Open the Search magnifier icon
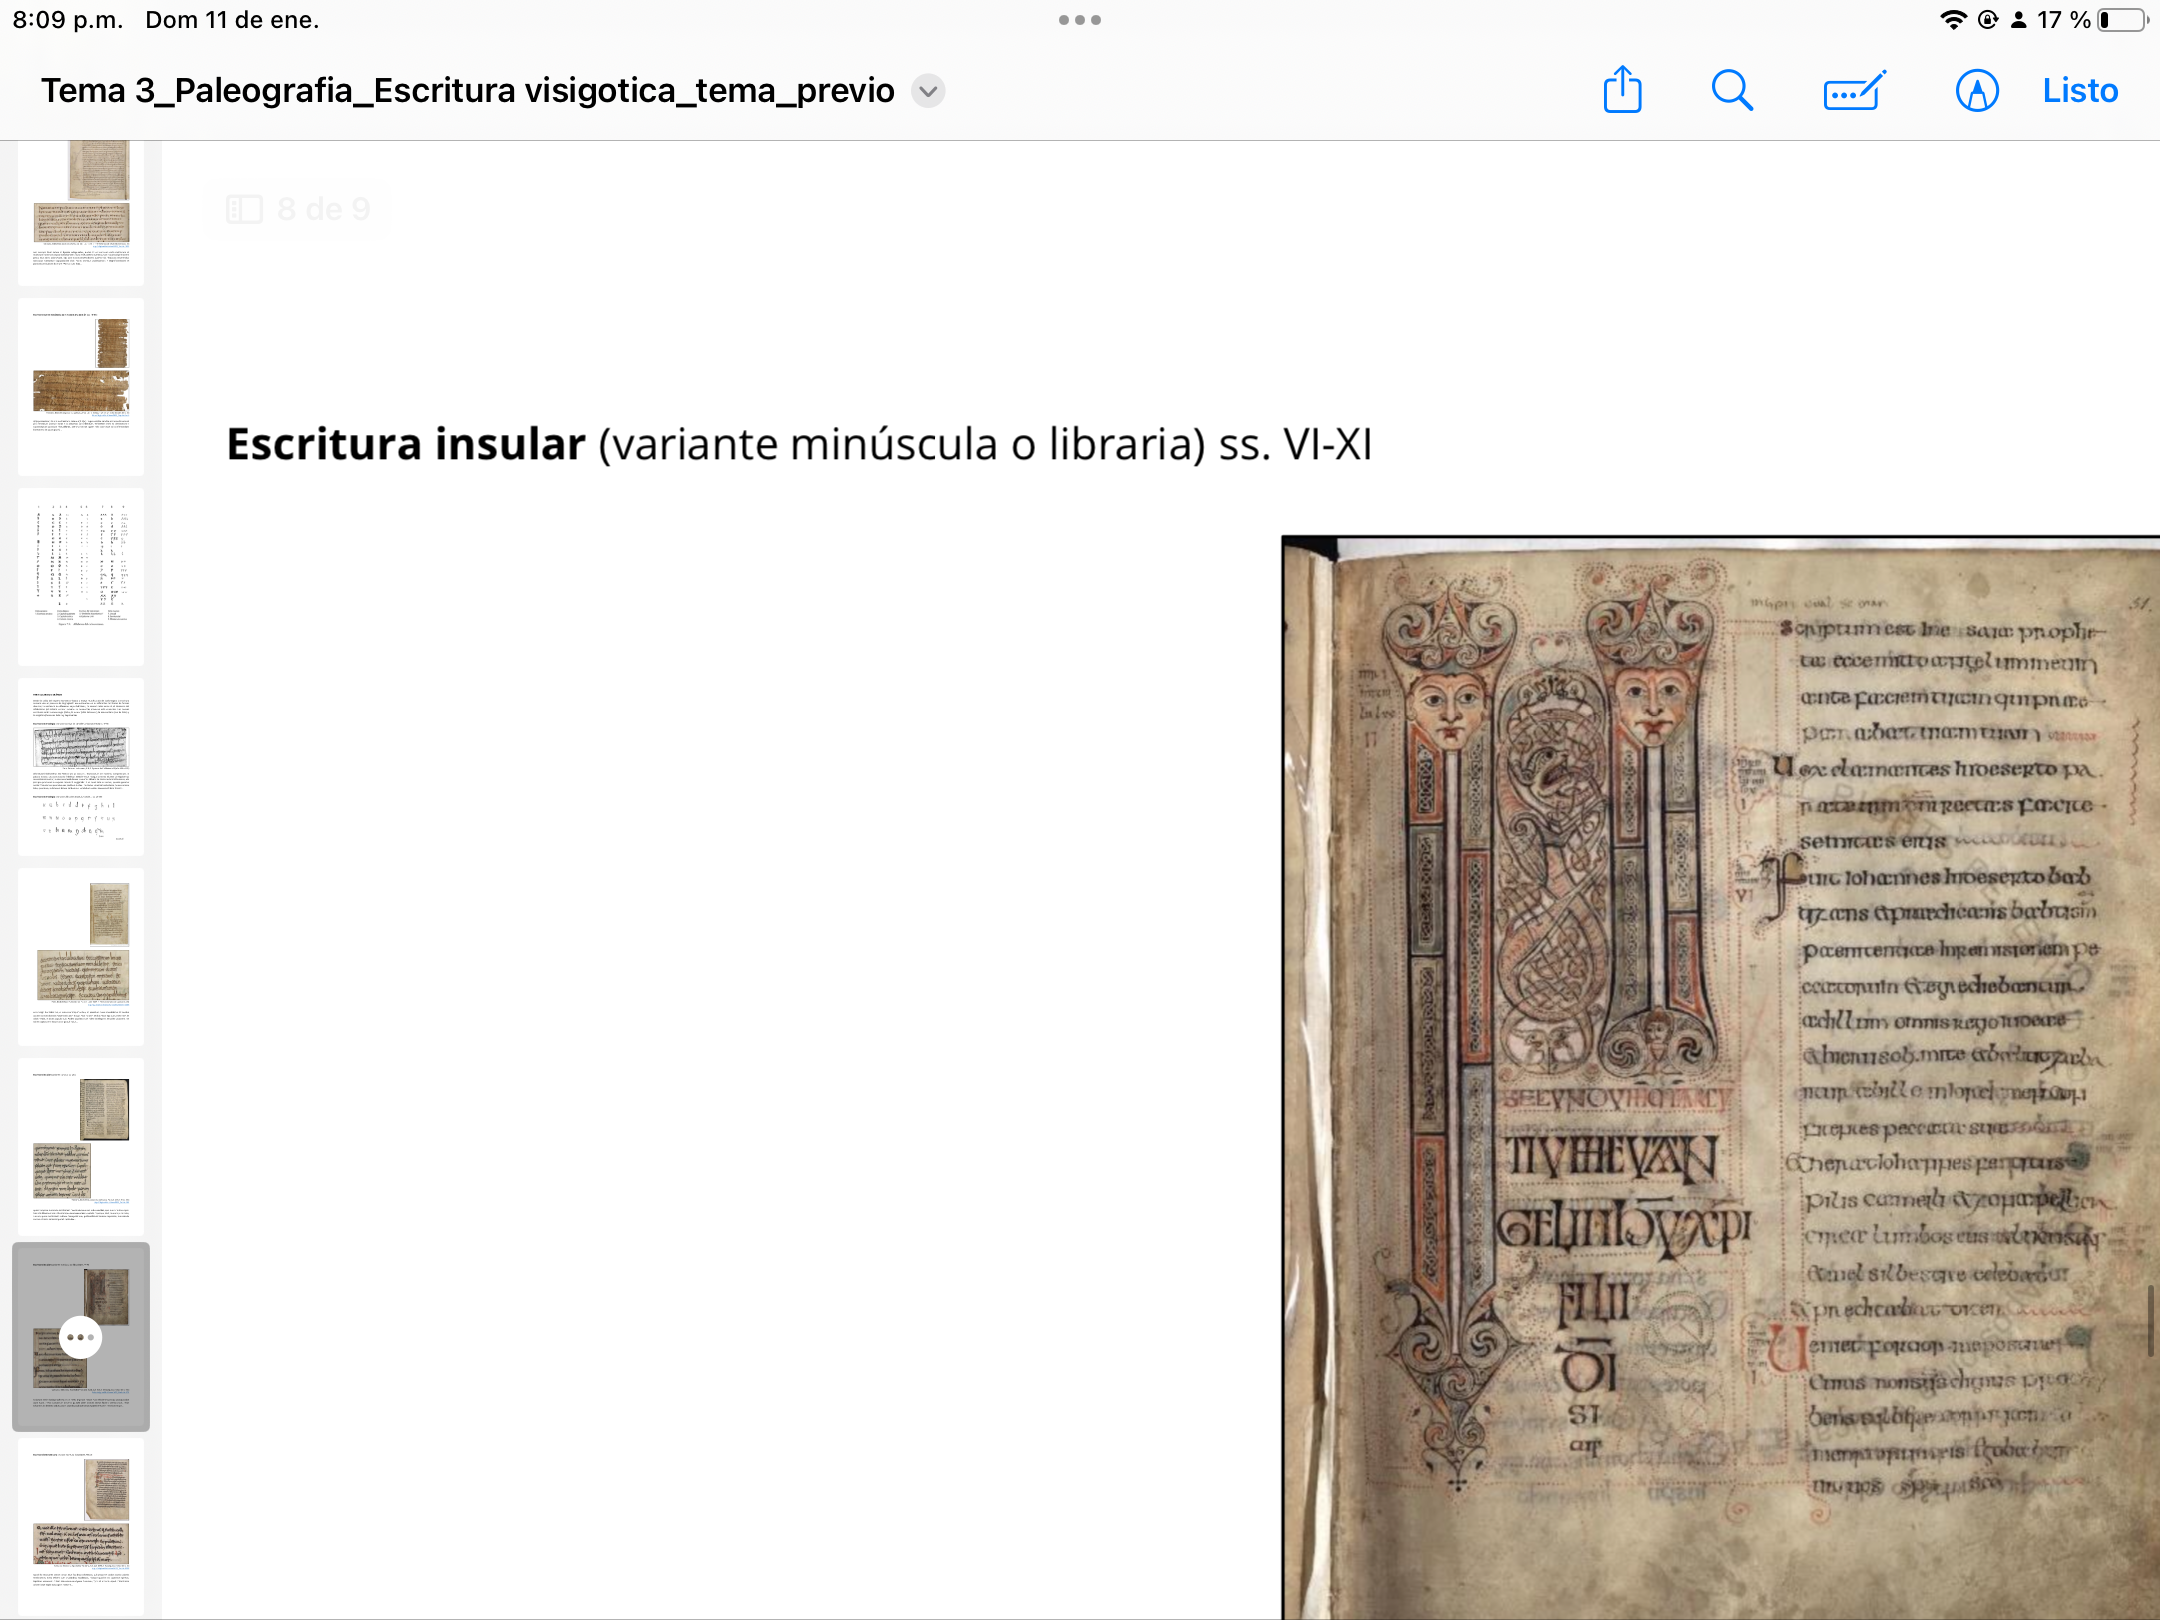Image resolution: width=2160 pixels, height=1620 pixels. tap(1732, 91)
